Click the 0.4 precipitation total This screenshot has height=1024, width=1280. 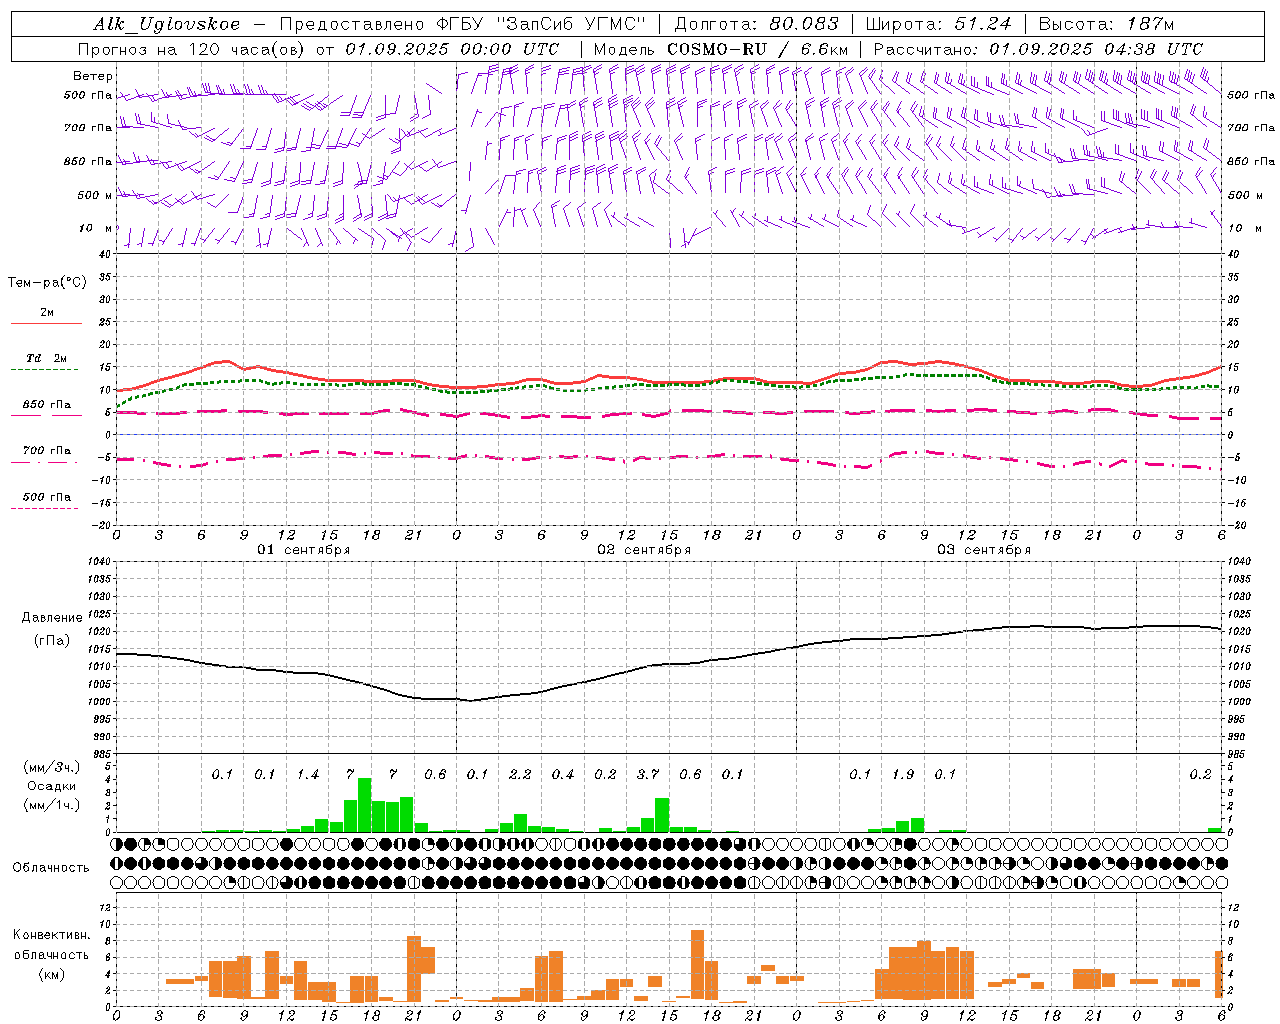point(563,775)
